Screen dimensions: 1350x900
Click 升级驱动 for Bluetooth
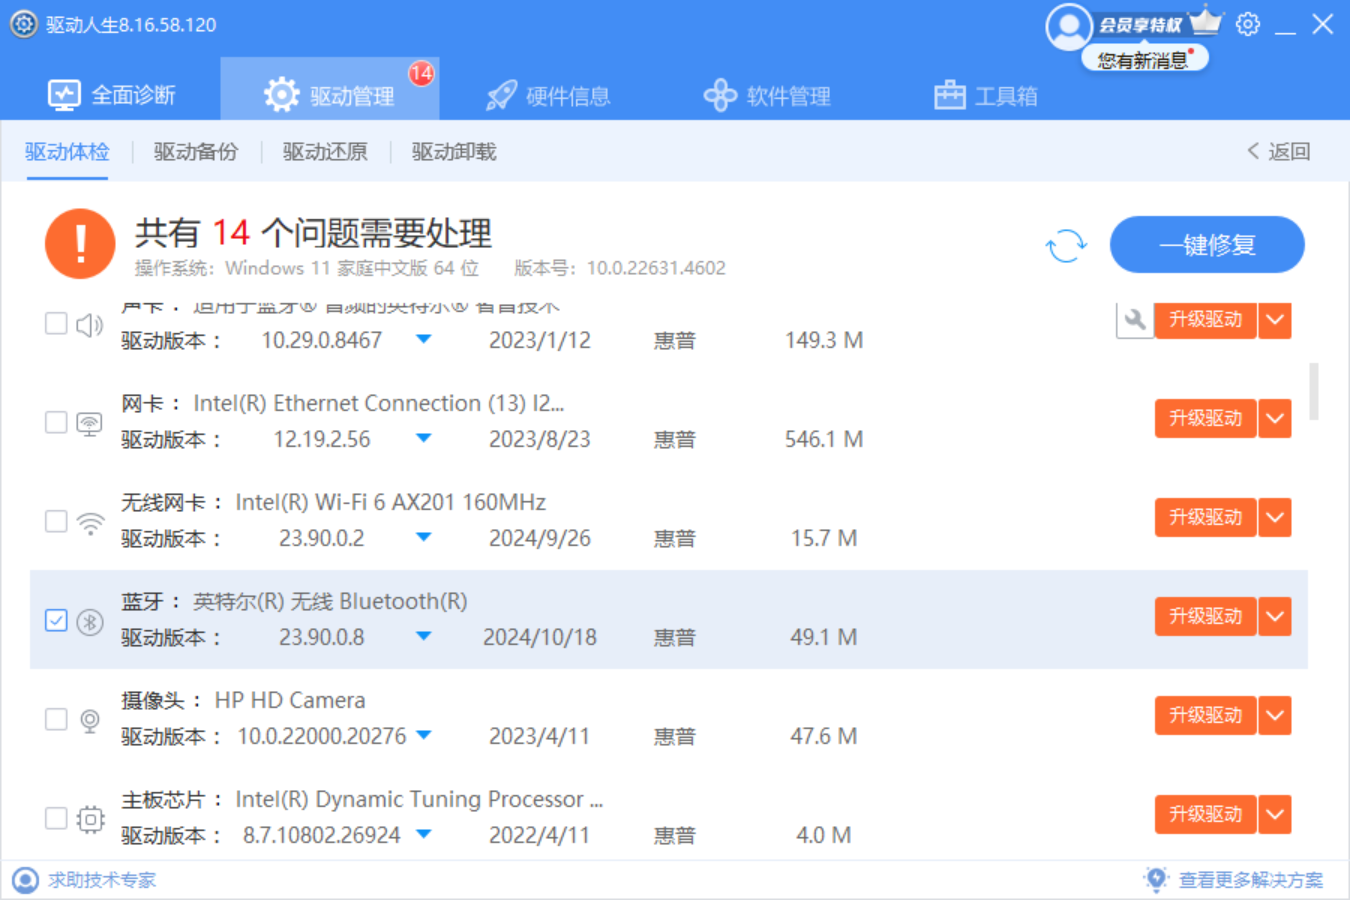click(1205, 616)
